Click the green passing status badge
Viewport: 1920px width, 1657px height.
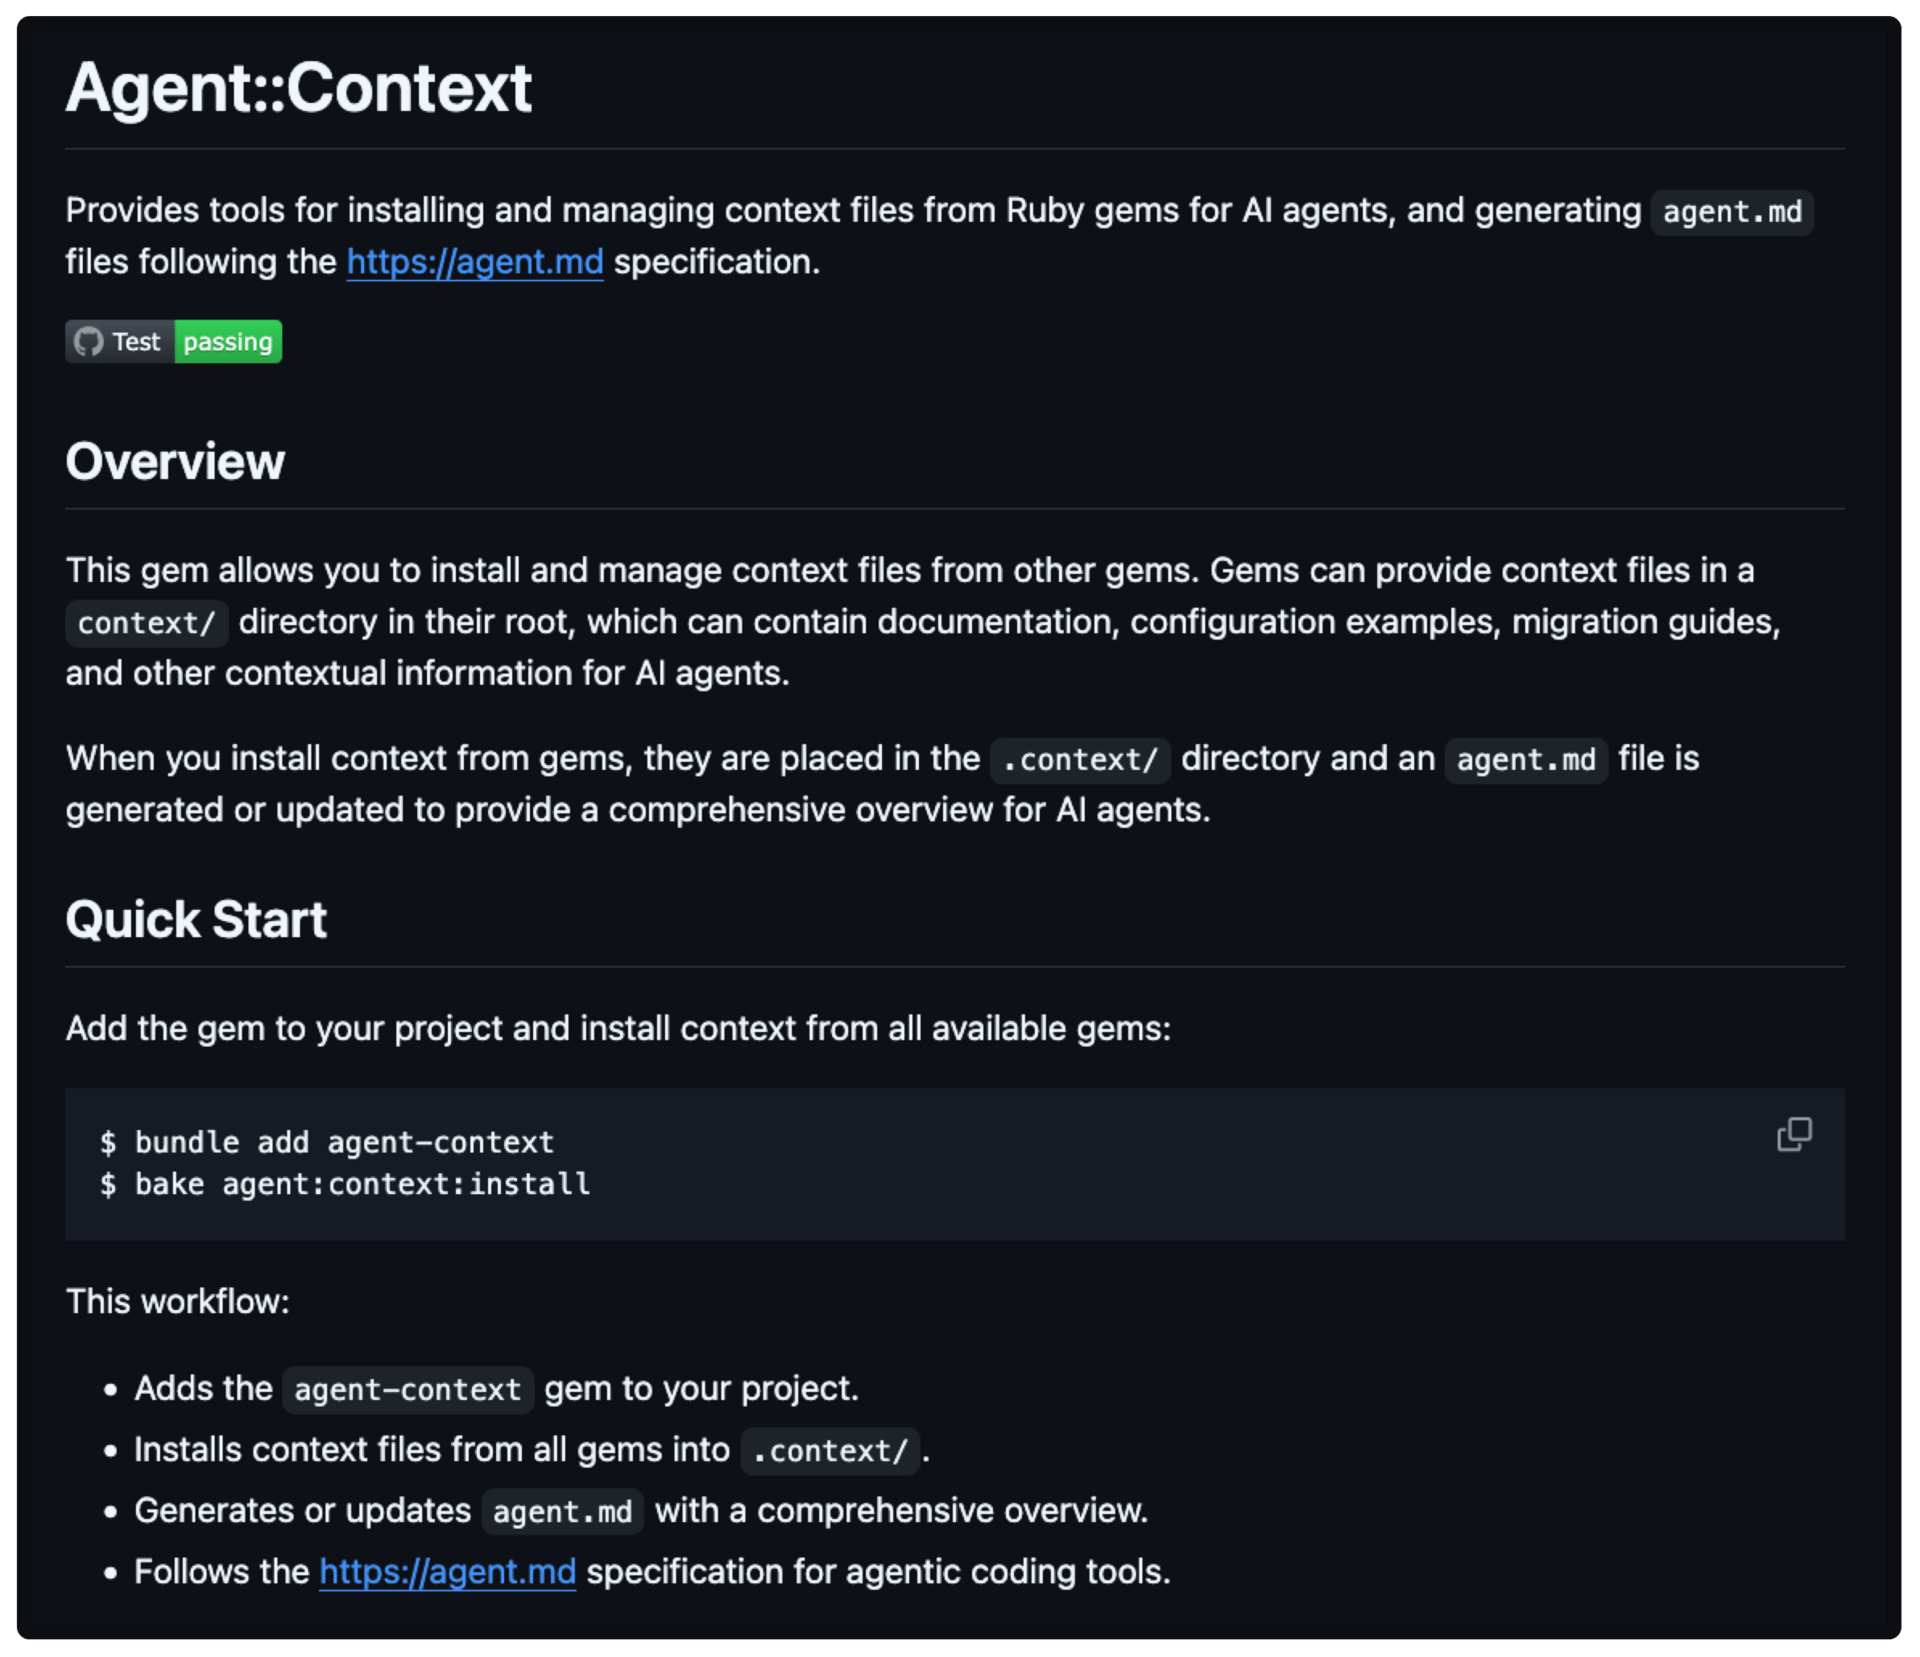(228, 342)
